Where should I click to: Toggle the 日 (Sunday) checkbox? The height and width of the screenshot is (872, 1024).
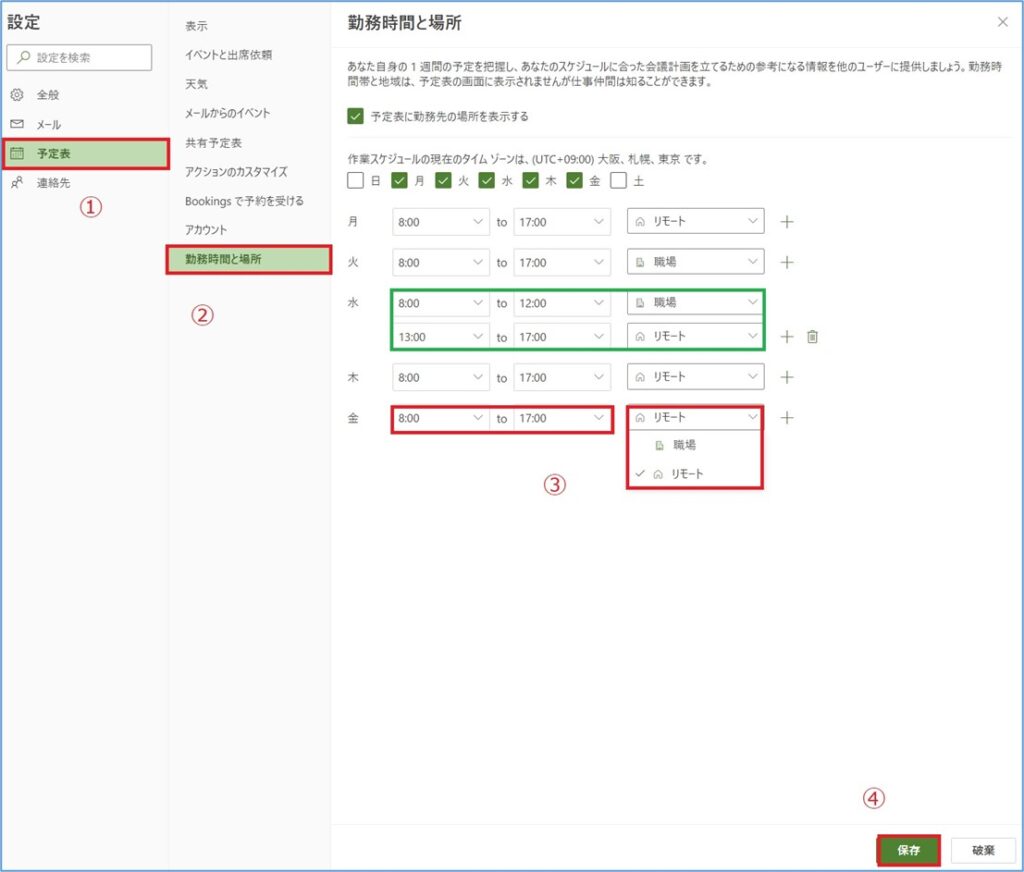point(355,181)
